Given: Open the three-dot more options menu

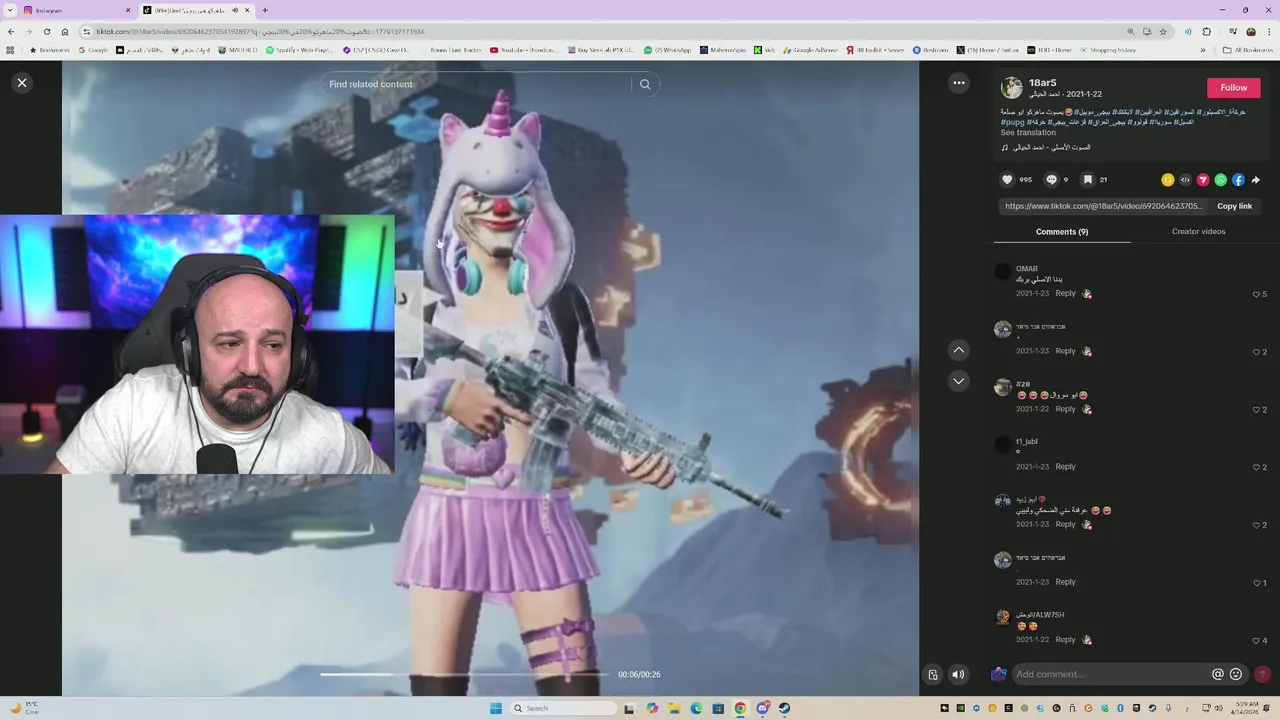Looking at the screenshot, I should coord(958,83).
